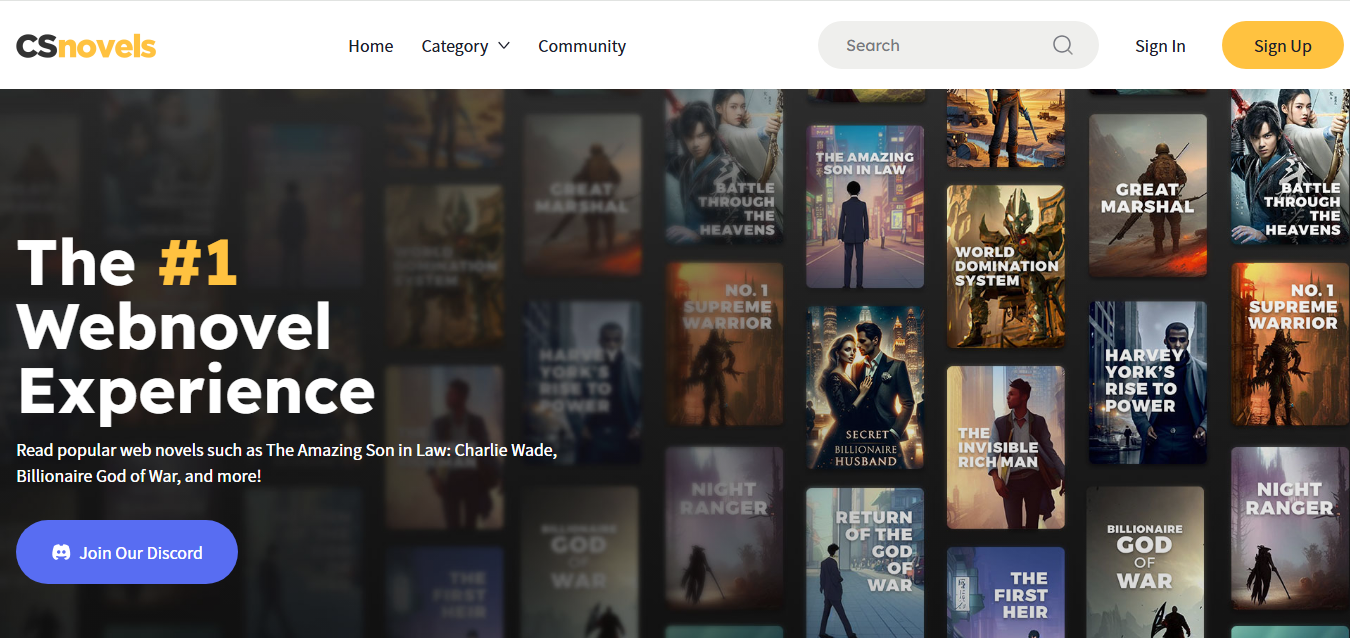Image resolution: width=1350 pixels, height=638 pixels.
Task: Open the Community menu item
Action: click(x=581, y=46)
